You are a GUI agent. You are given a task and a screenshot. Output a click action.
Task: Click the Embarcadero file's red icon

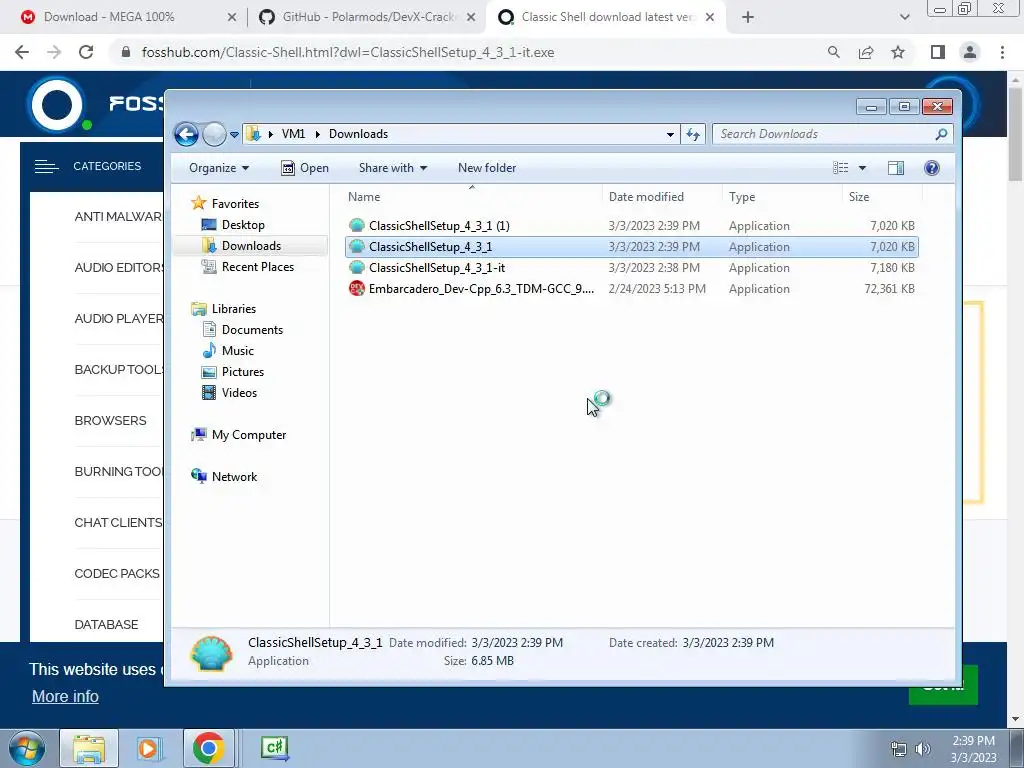(x=357, y=289)
